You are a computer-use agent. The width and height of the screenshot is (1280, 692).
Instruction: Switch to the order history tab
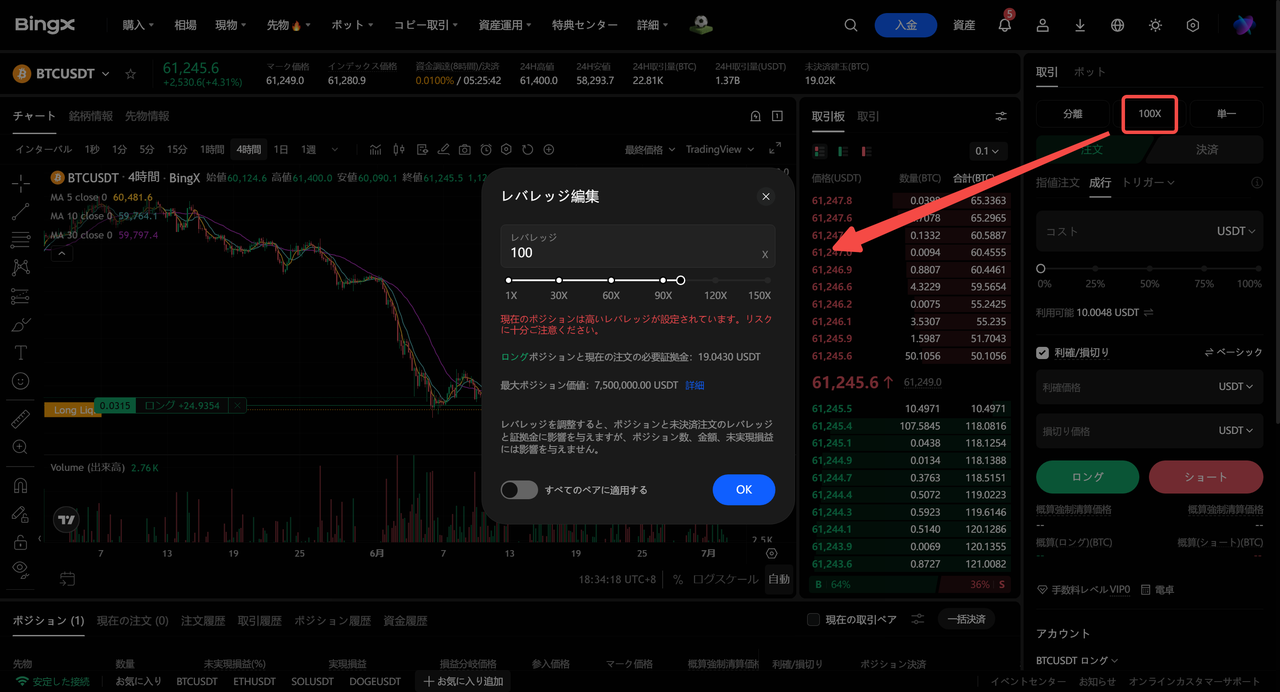pos(203,621)
